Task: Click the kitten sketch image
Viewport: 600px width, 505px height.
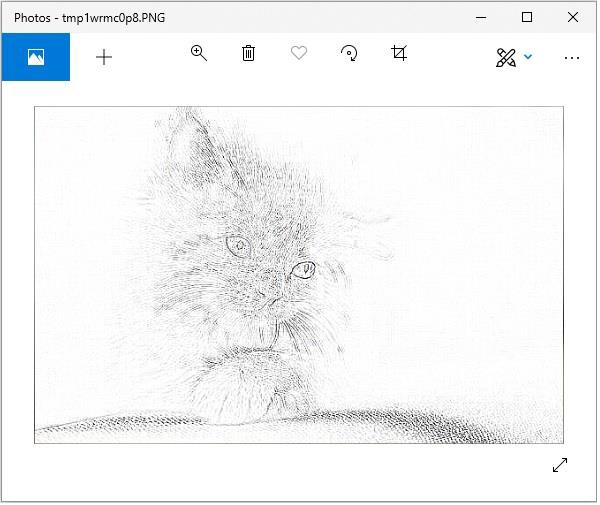Action: pyautogui.click(x=299, y=275)
